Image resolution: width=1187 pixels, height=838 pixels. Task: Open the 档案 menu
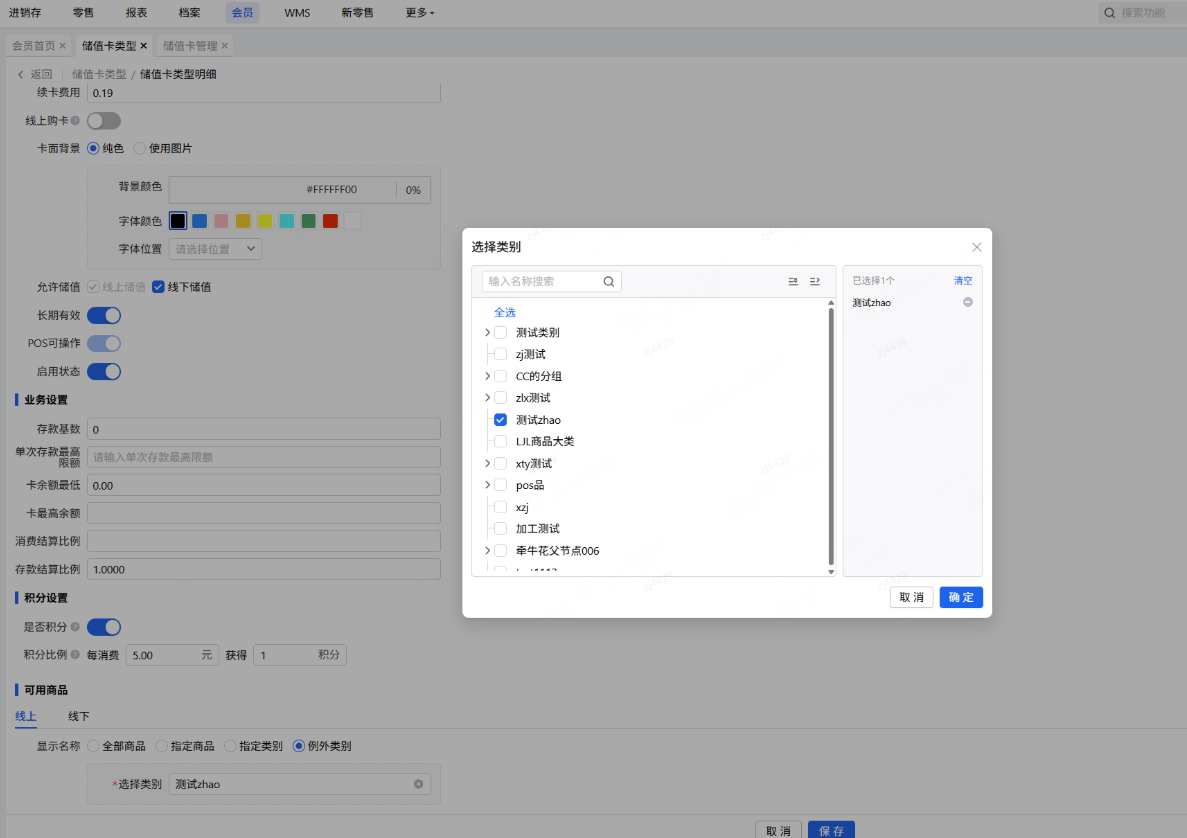(189, 13)
